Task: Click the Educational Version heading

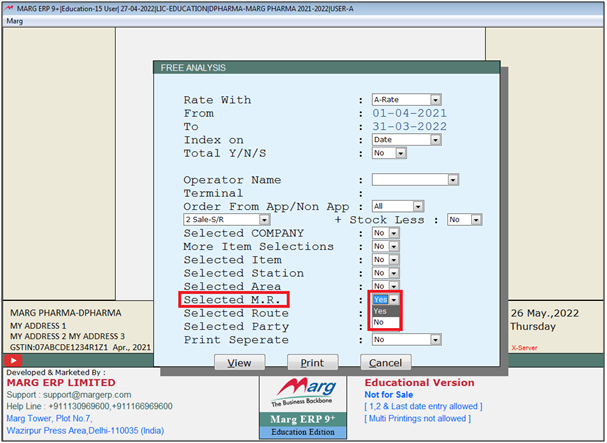Action: (419, 383)
